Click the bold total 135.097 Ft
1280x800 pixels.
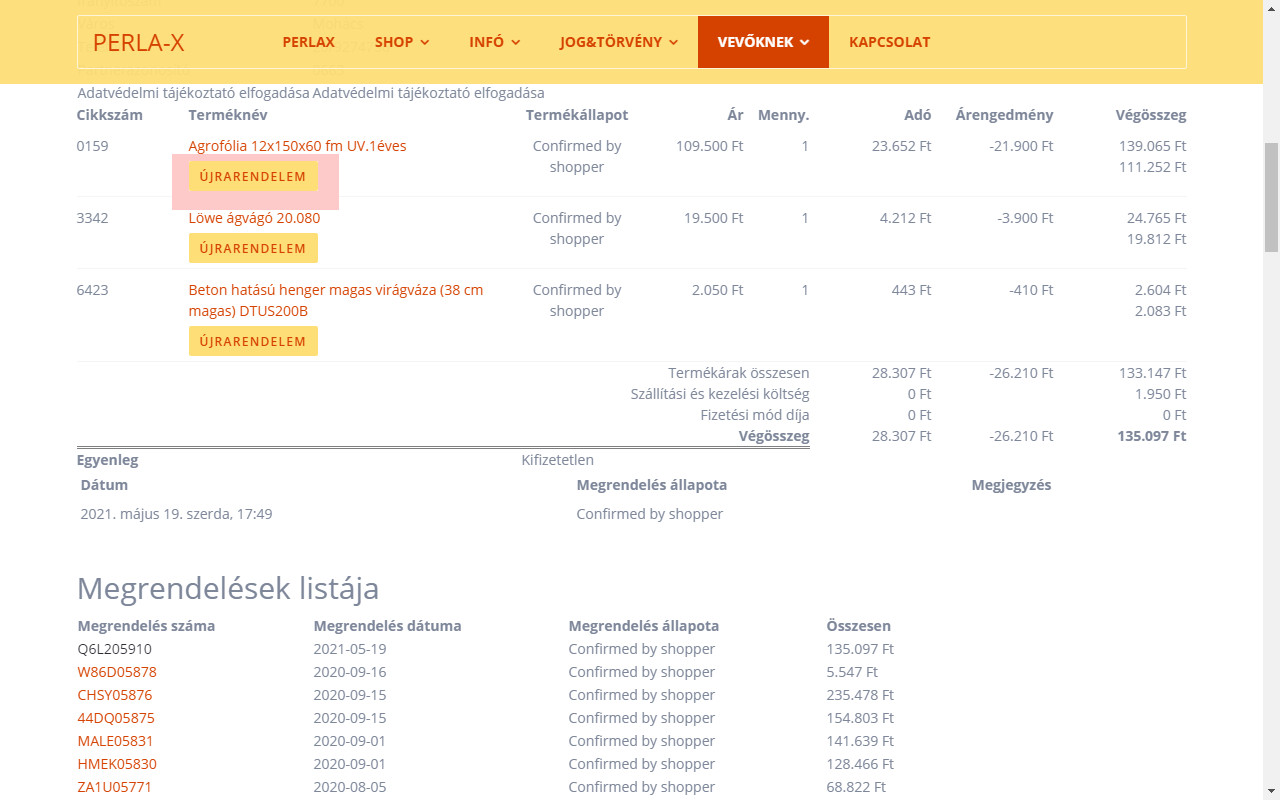pos(1152,436)
